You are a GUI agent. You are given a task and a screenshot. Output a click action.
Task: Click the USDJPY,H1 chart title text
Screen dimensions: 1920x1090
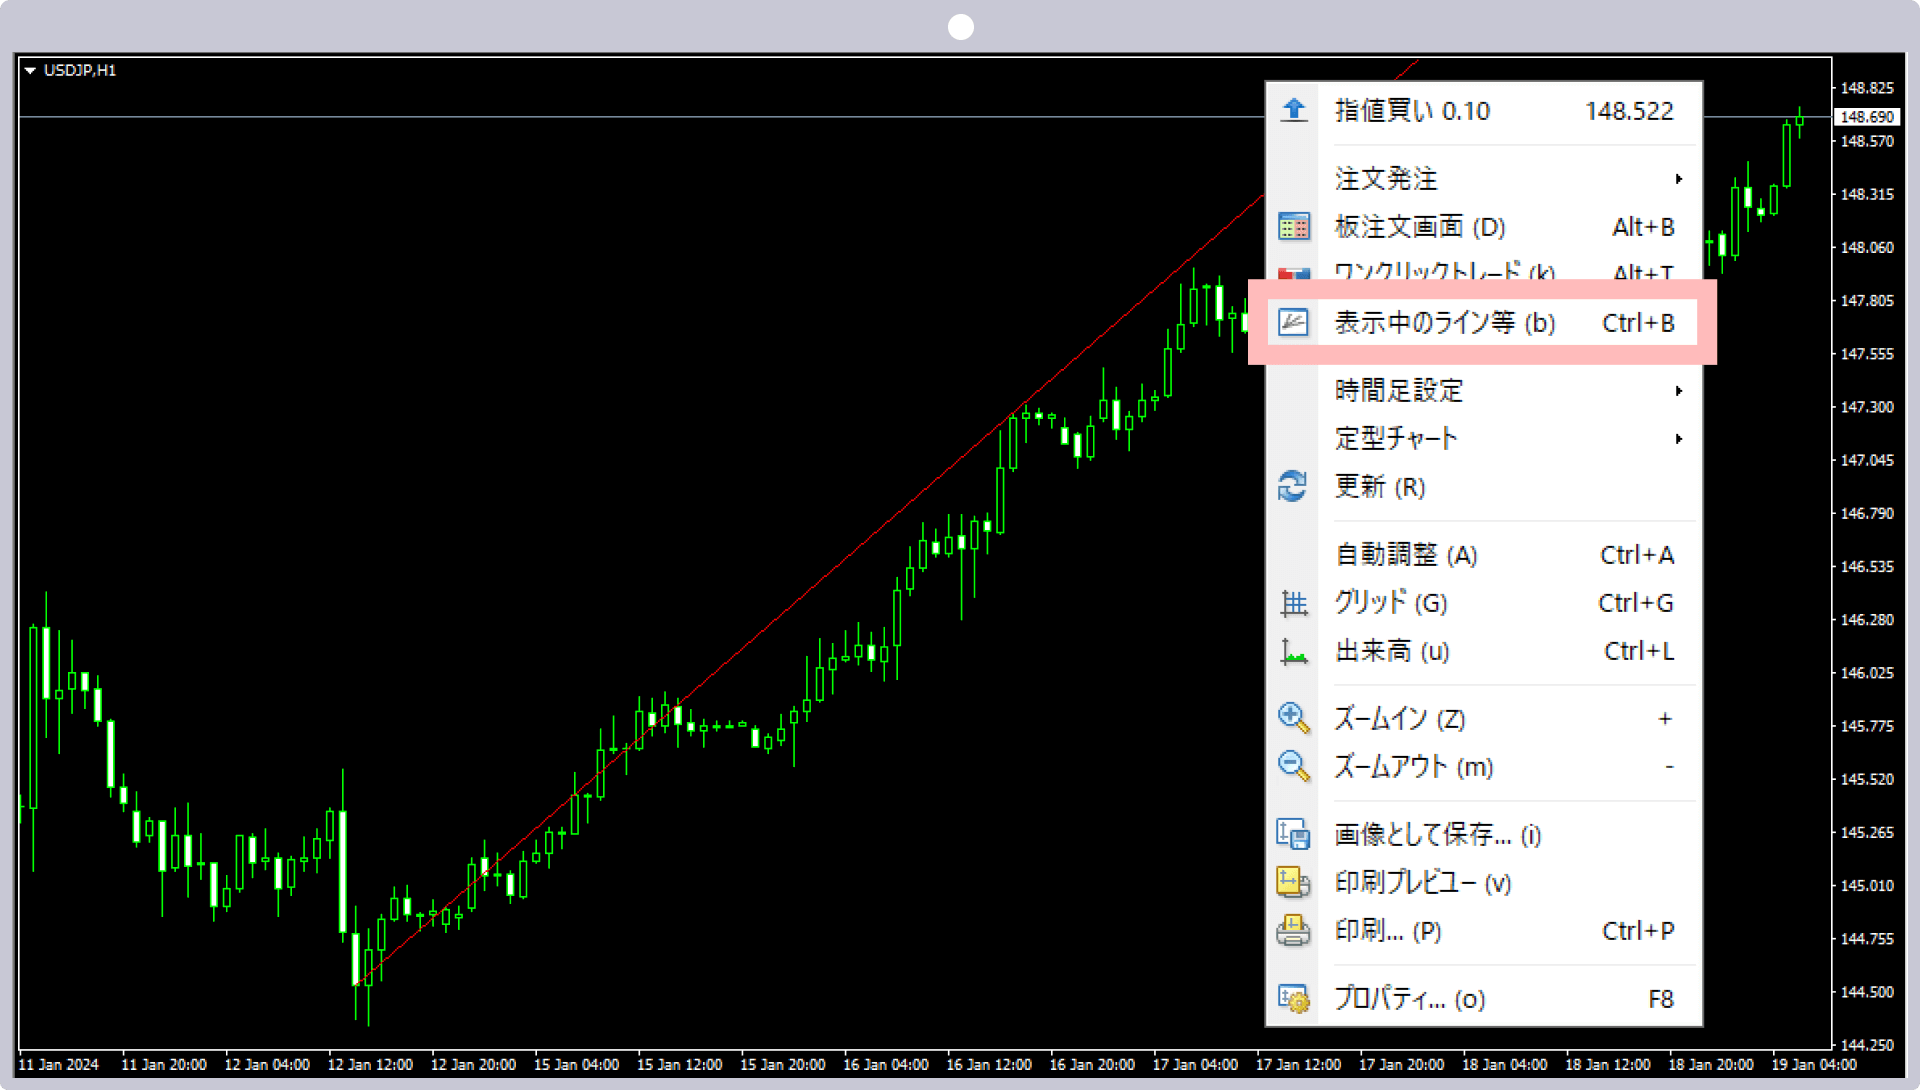tap(80, 70)
